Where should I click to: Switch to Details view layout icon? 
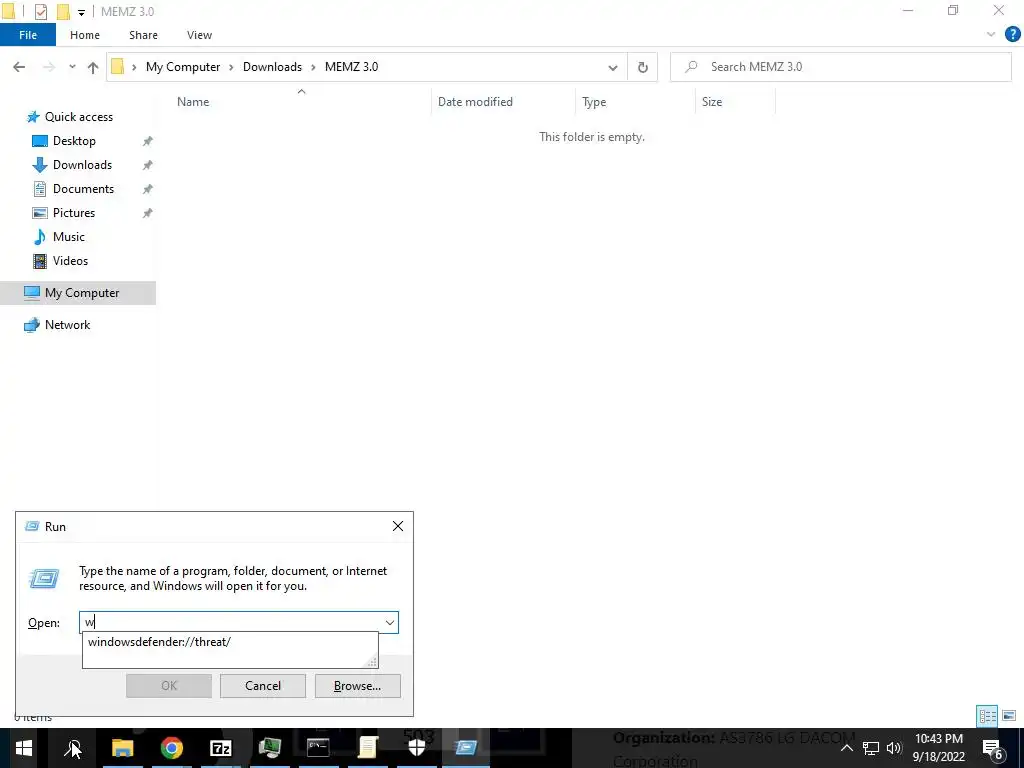987,716
